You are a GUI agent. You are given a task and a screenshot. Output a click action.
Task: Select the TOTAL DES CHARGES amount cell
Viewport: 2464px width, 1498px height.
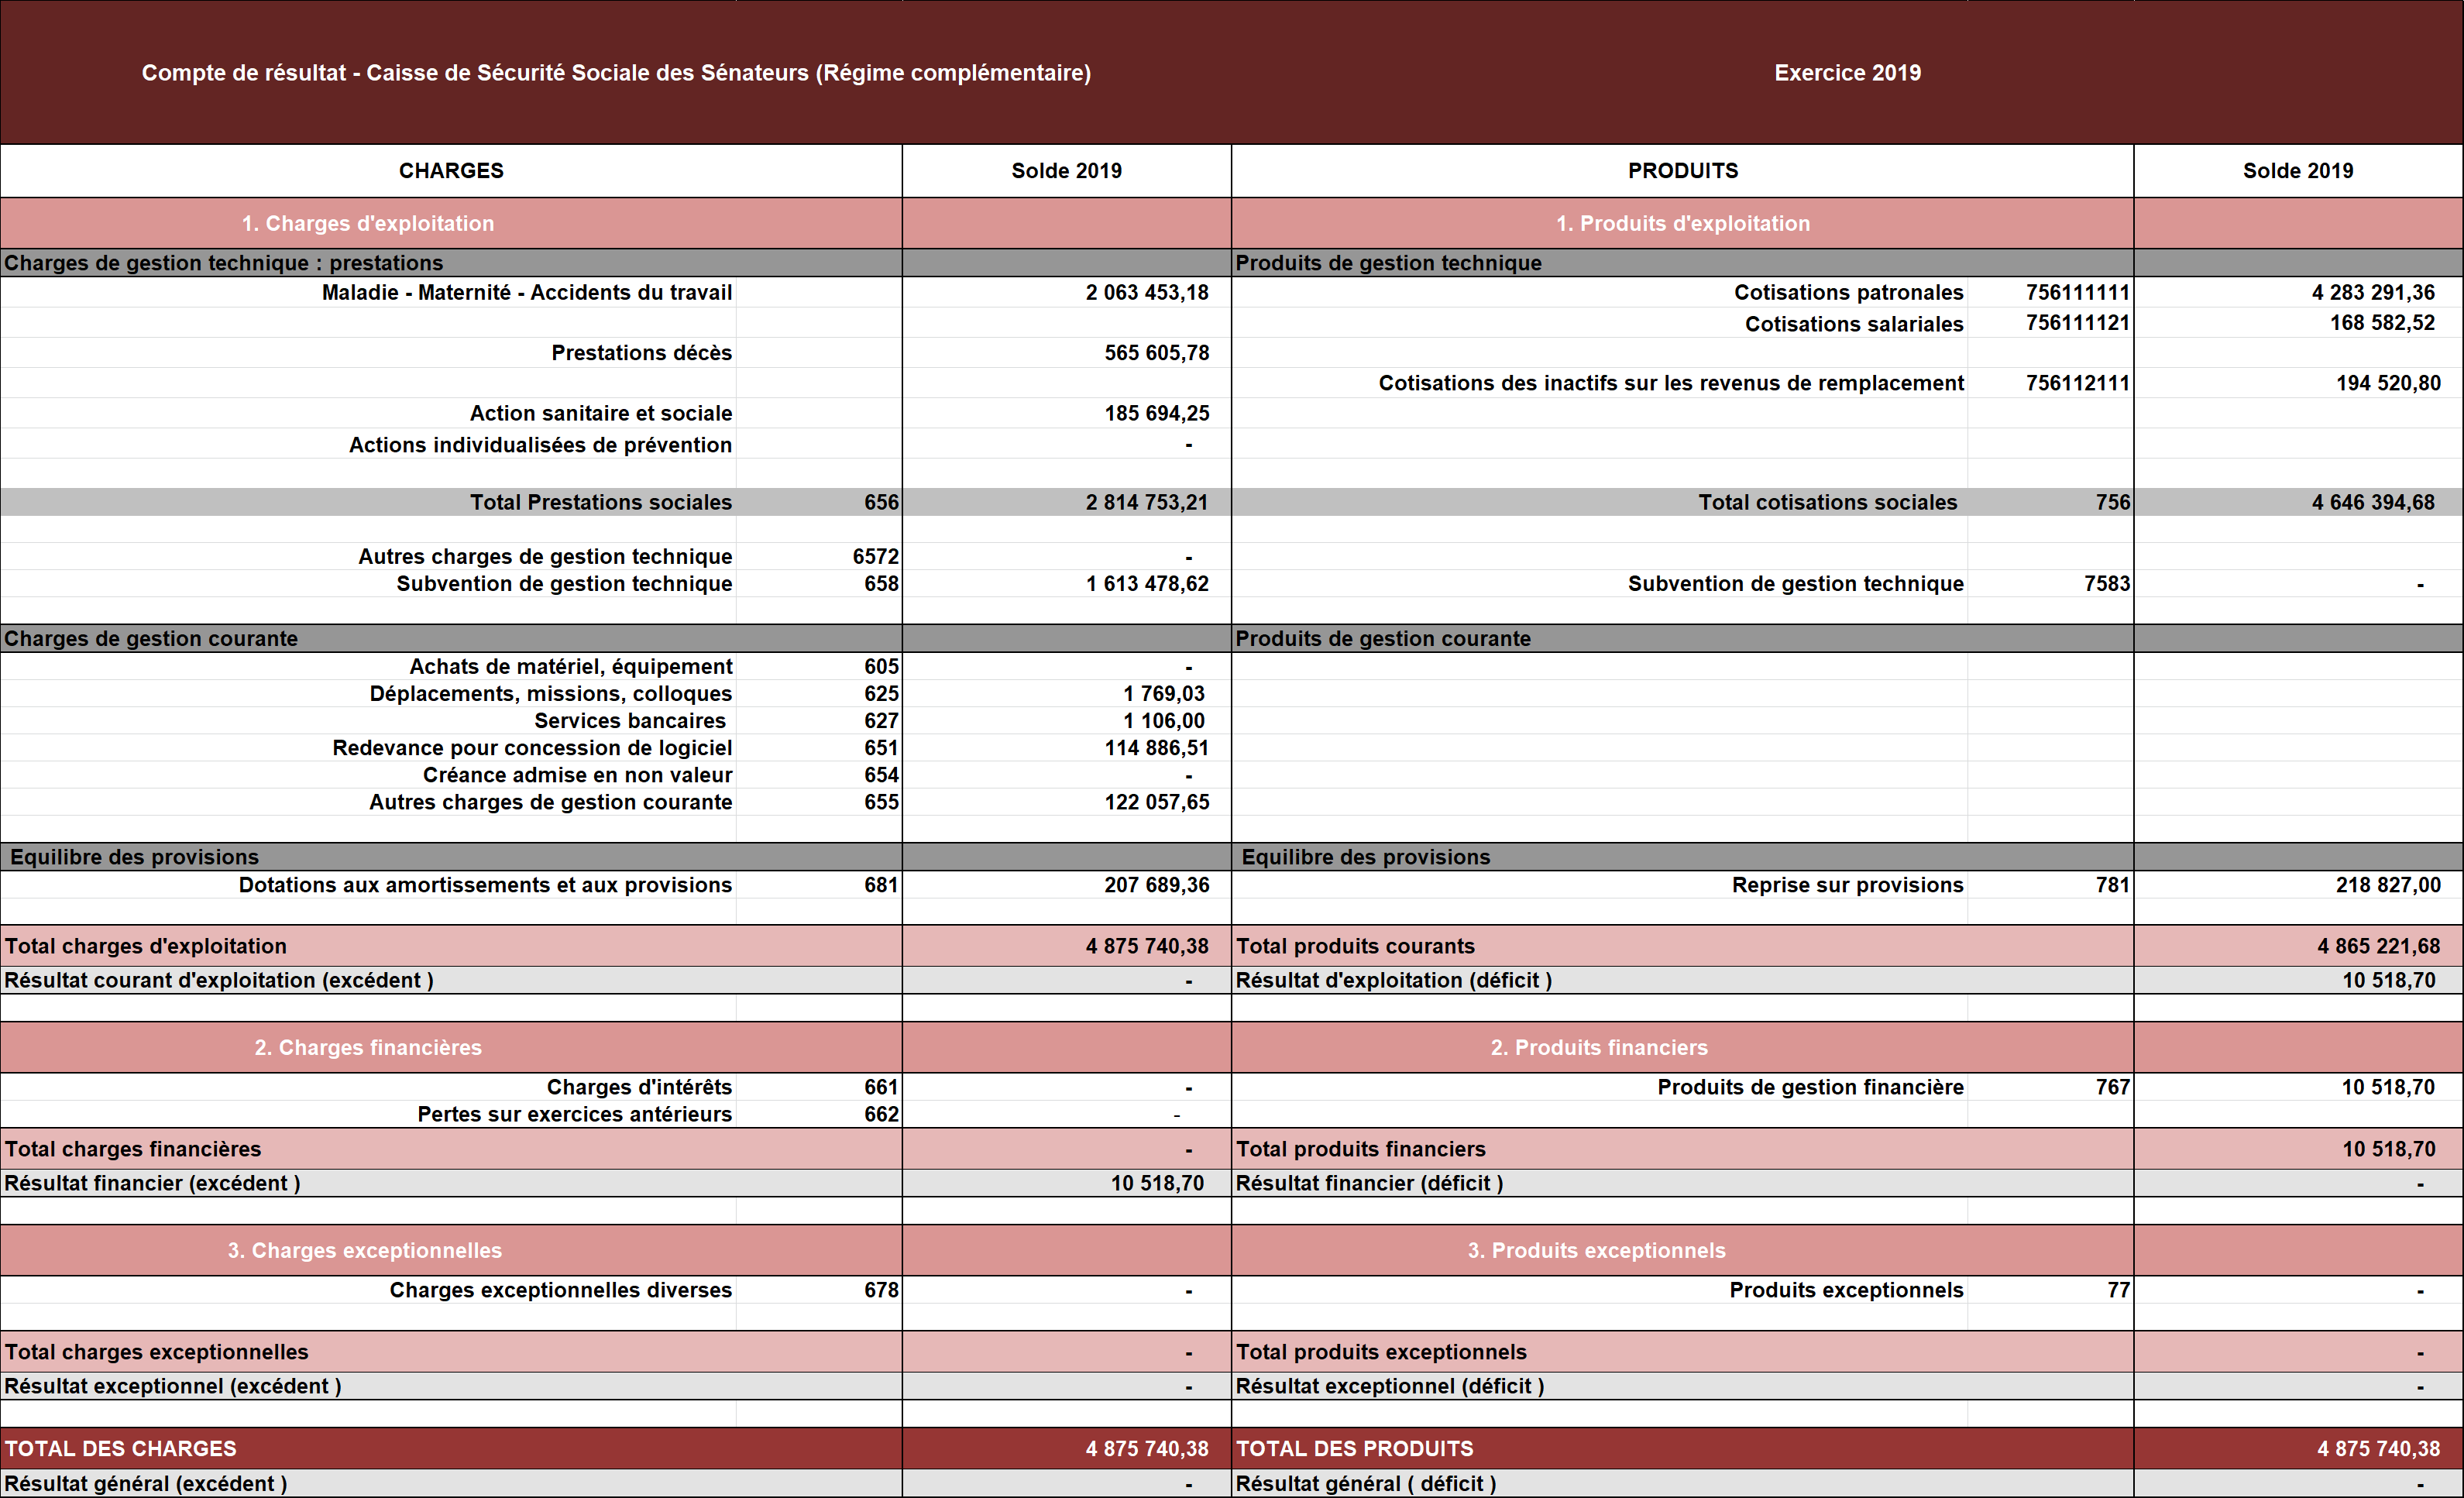1146,1448
